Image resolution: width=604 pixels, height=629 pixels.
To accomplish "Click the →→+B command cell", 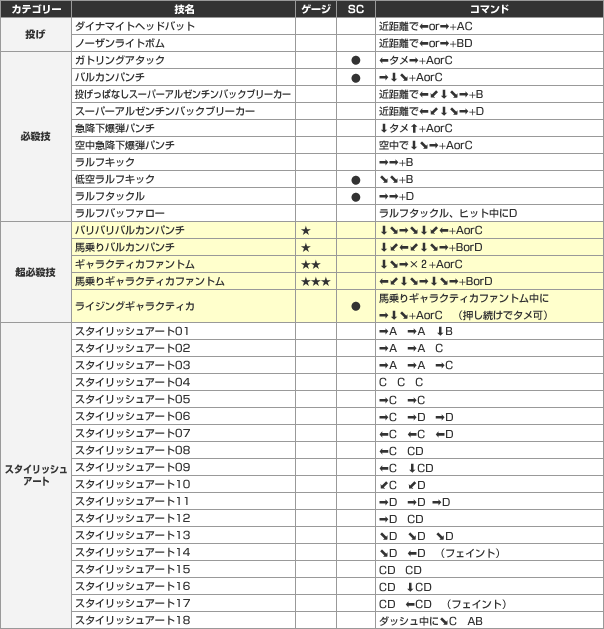I will (489, 162).
